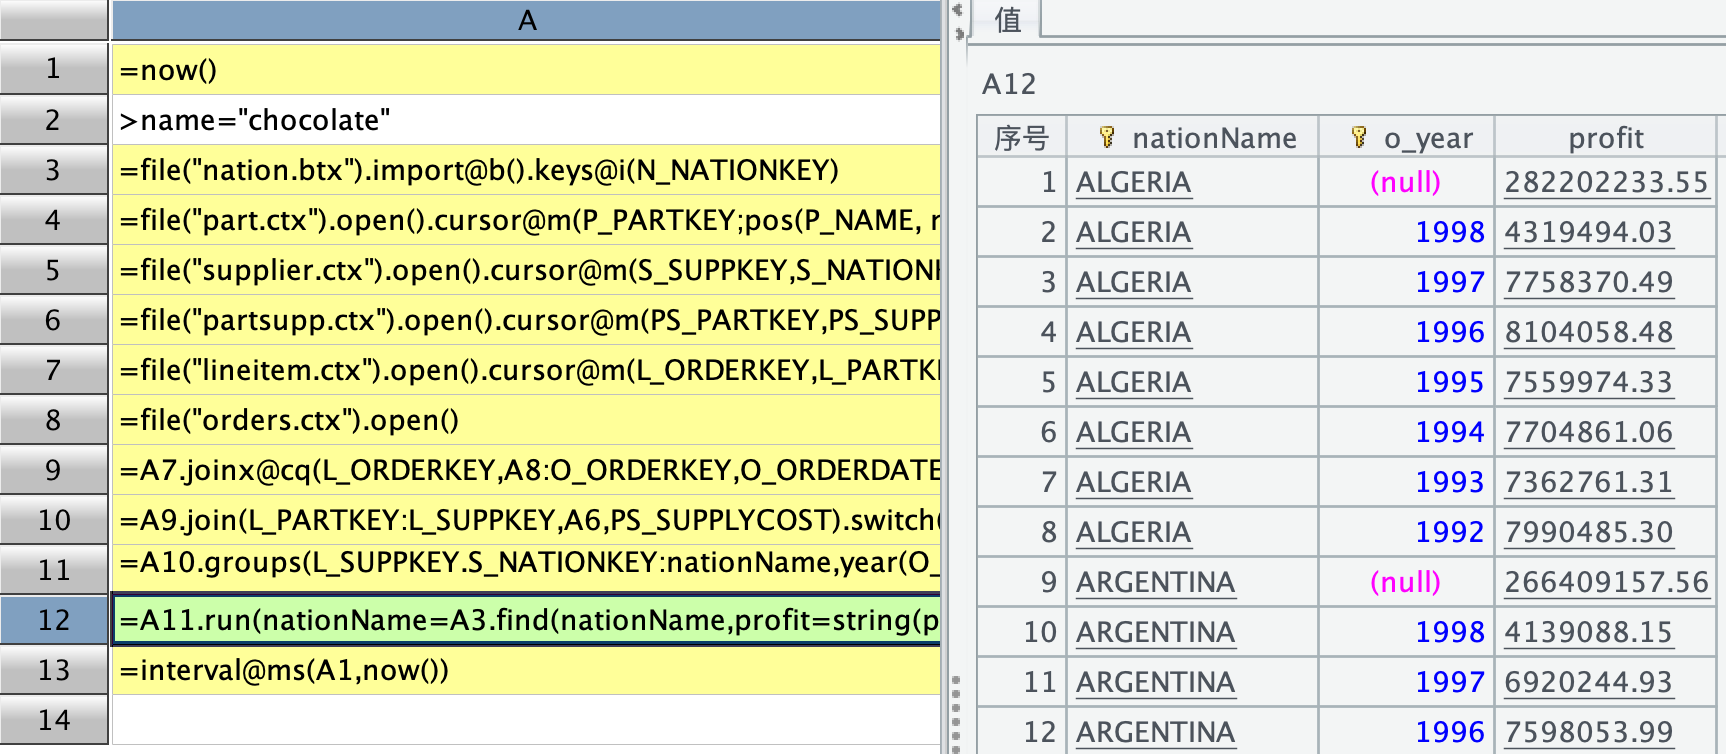Select row header 8
The width and height of the screenshot is (1726, 754).
pyautogui.click(x=54, y=420)
